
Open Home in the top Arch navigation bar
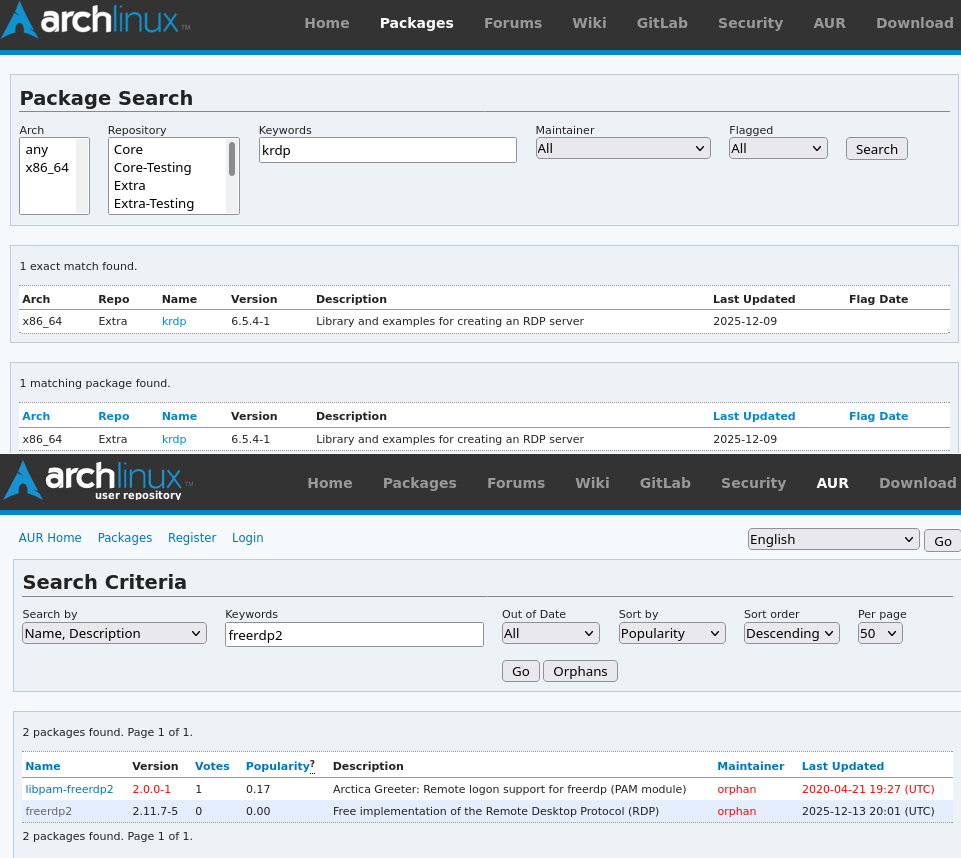[327, 23]
